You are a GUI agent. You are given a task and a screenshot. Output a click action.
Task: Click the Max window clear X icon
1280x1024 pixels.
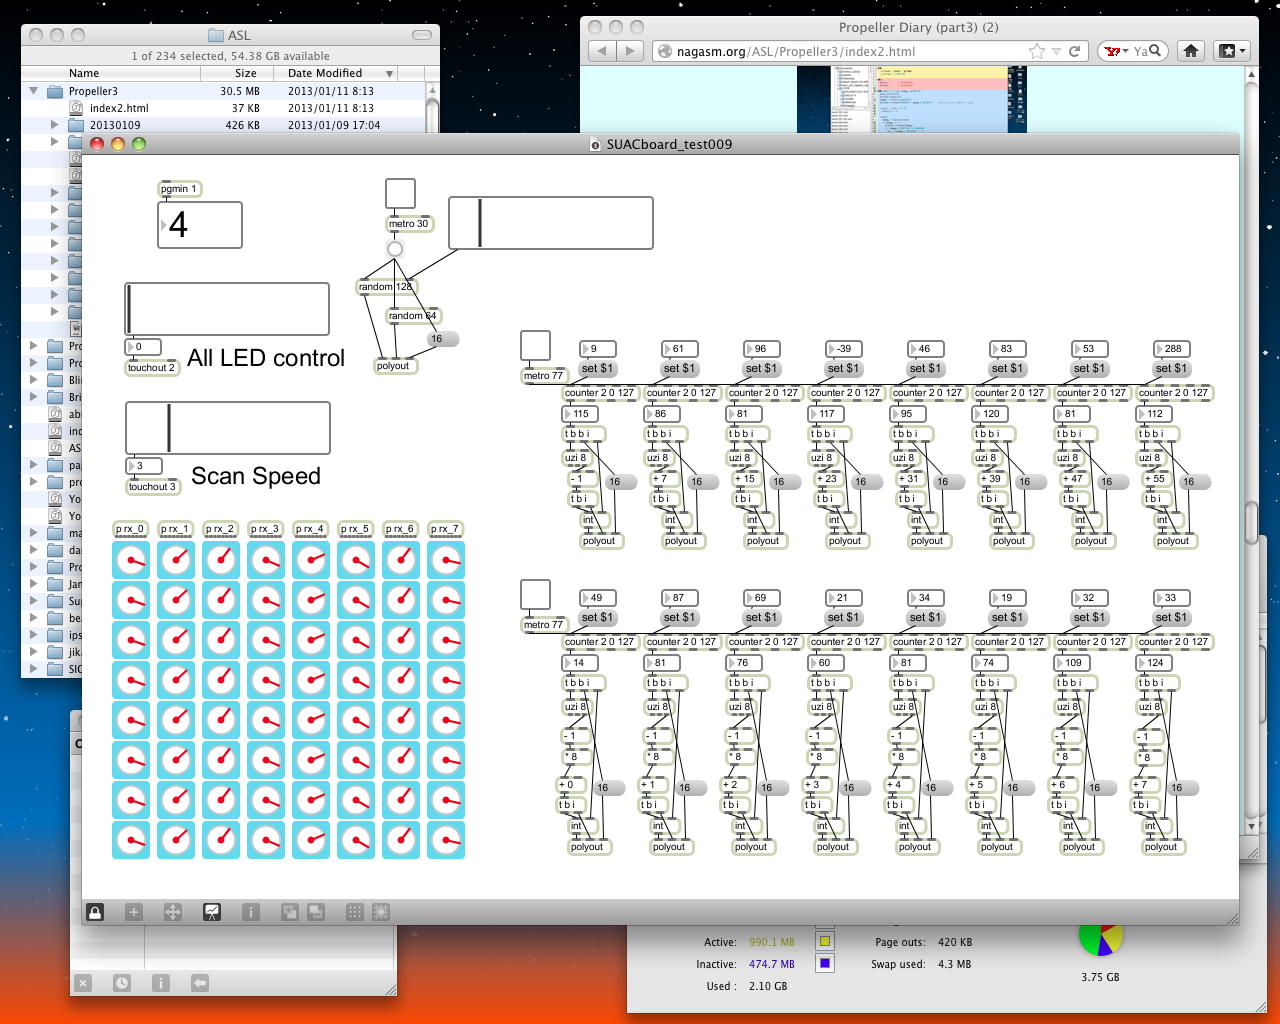click(83, 983)
